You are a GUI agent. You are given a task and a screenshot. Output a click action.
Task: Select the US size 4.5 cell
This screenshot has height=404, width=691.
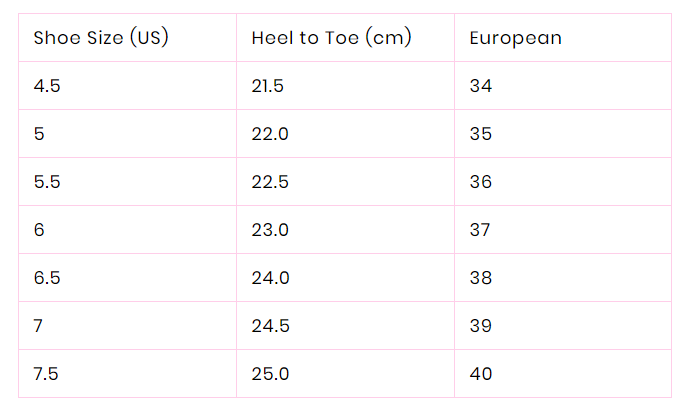[47, 86]
